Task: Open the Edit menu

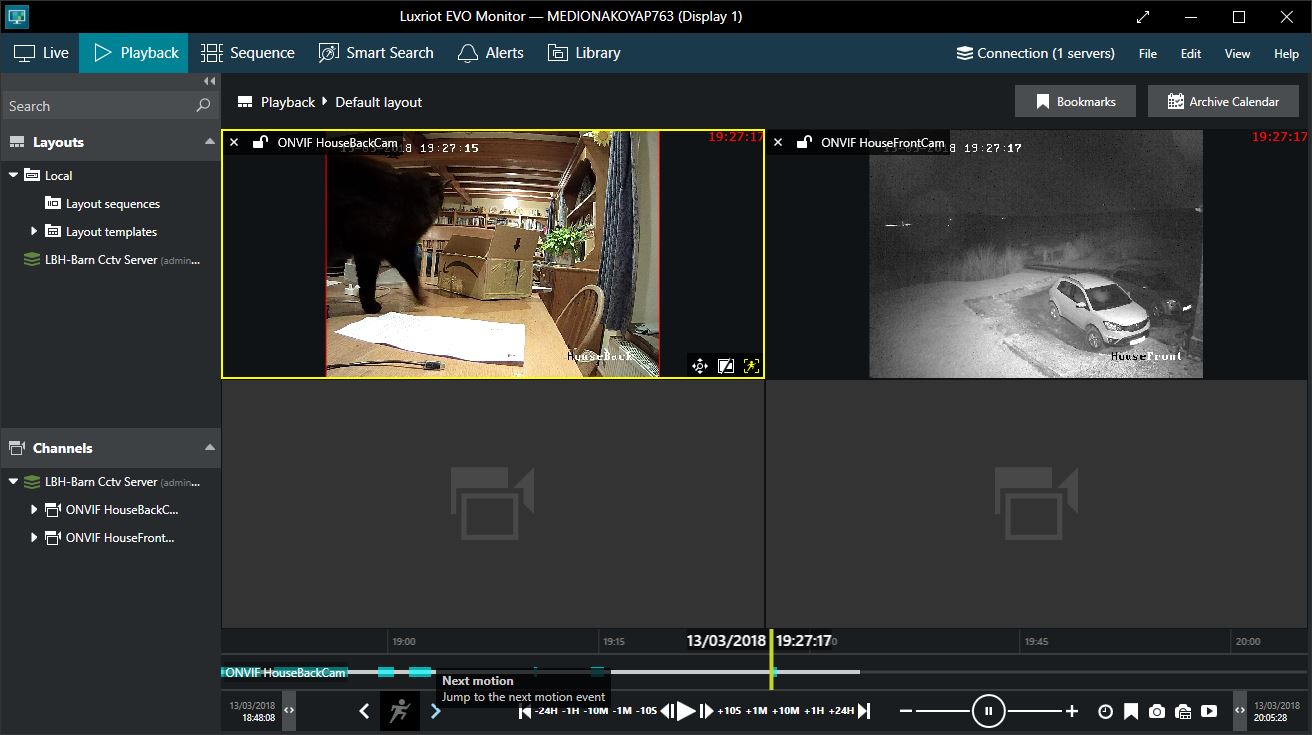Action: click(1190, 54)
